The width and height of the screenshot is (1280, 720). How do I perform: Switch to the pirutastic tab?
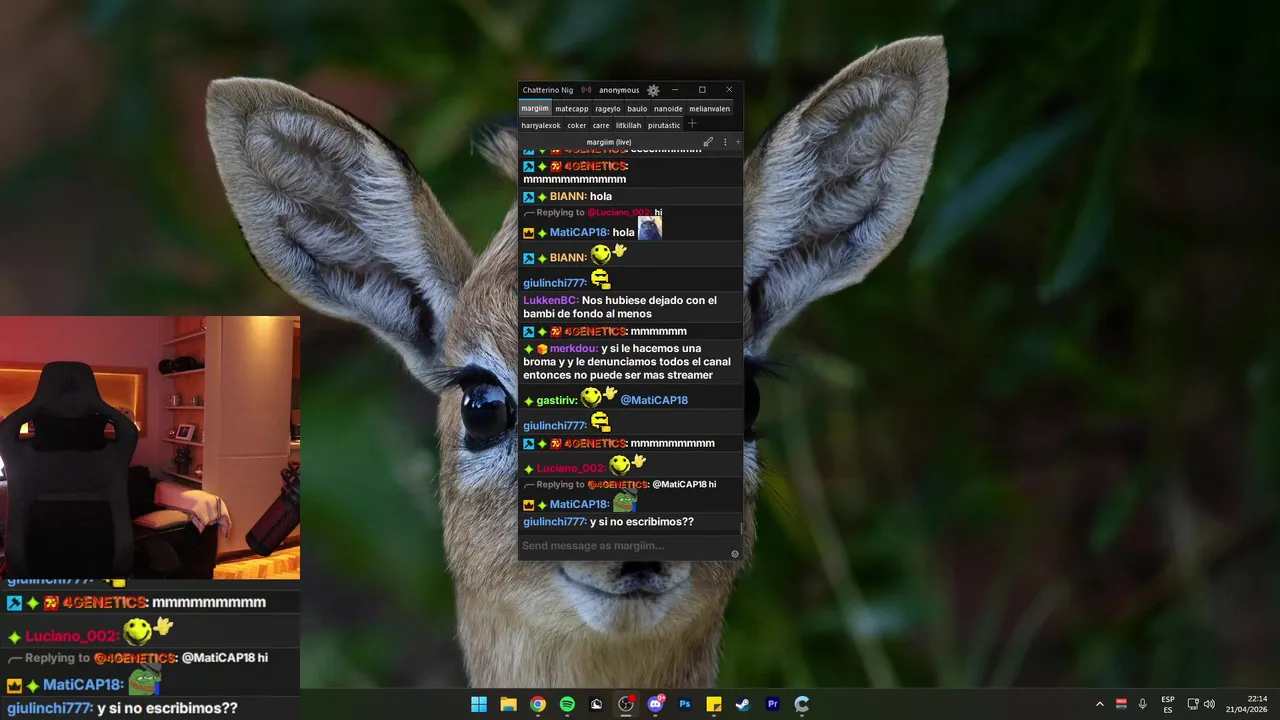click(664, 125)
